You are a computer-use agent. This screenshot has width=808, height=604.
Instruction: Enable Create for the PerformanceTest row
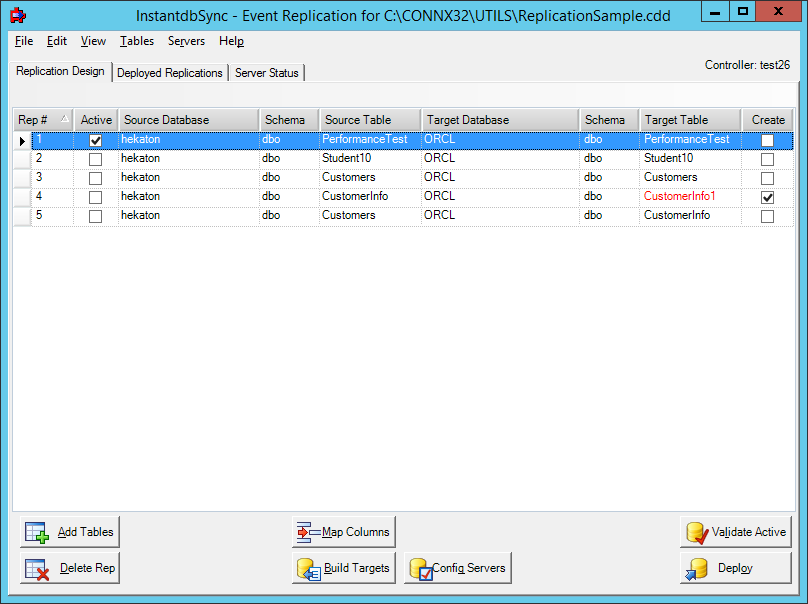767,140
